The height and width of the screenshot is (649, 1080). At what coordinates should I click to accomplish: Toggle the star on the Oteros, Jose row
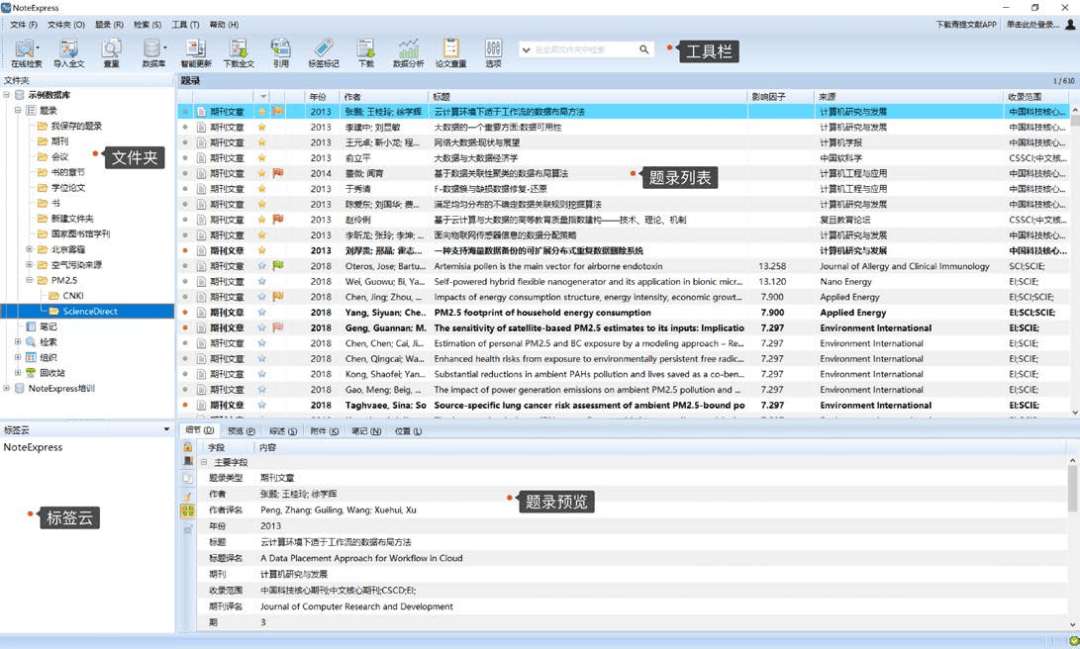(x=262, y=266)
